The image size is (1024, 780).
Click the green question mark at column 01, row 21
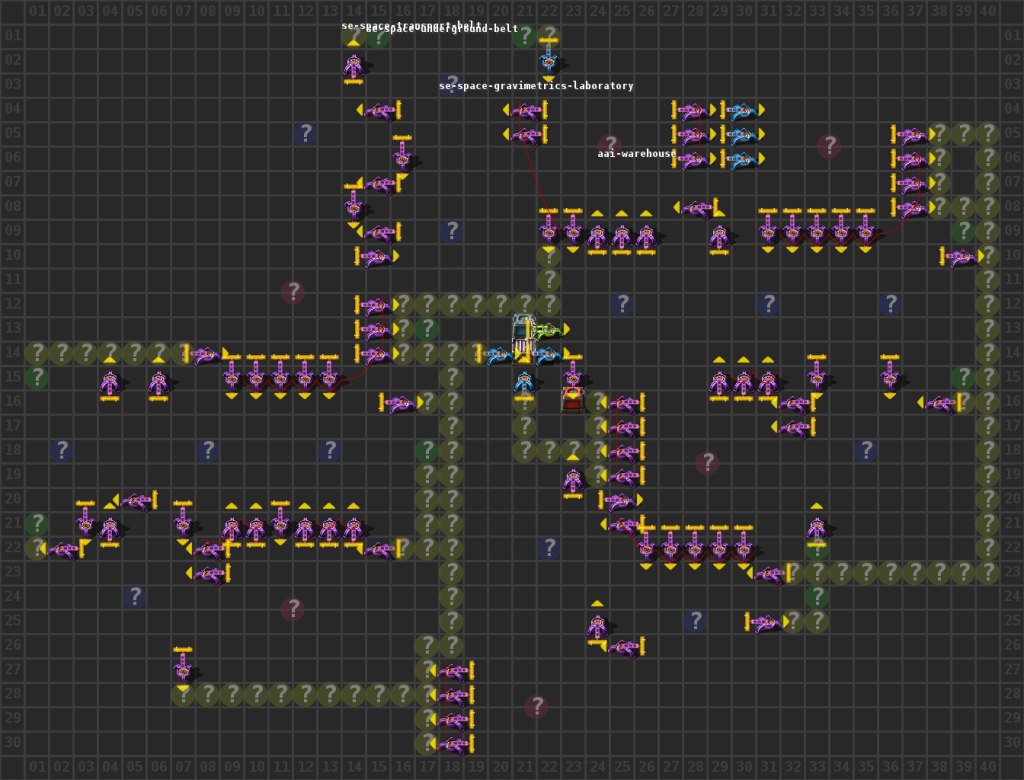point(37,523)
